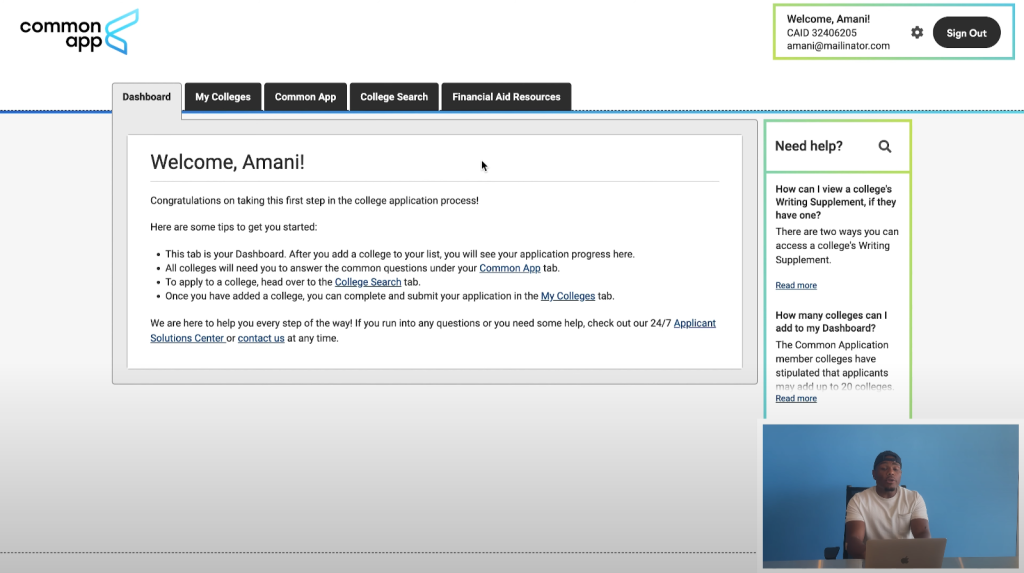
Task: Click the My Colleges link in tips list
Action: pos(567,296)
